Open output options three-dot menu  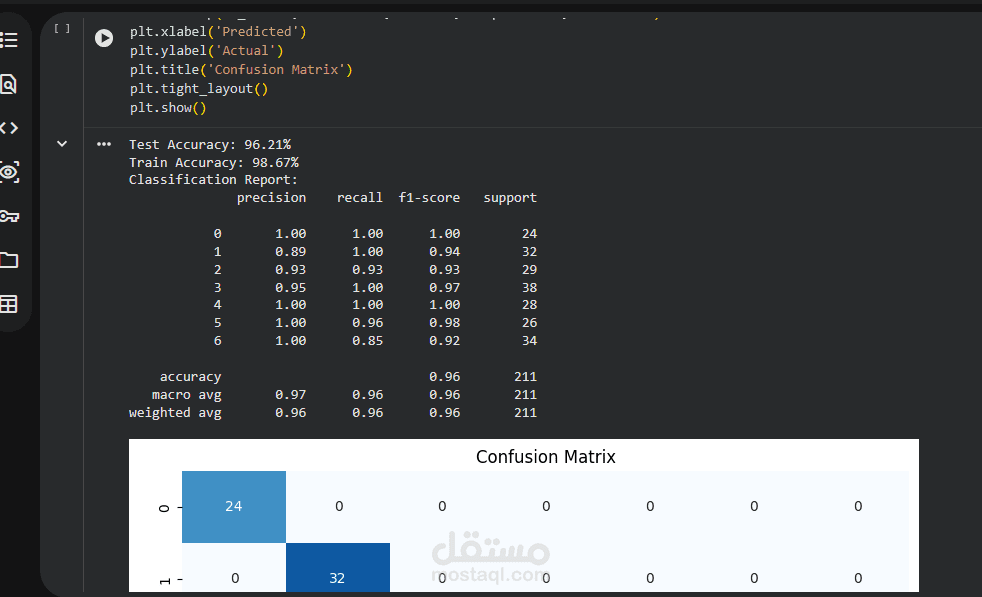[x=103, y=144]
